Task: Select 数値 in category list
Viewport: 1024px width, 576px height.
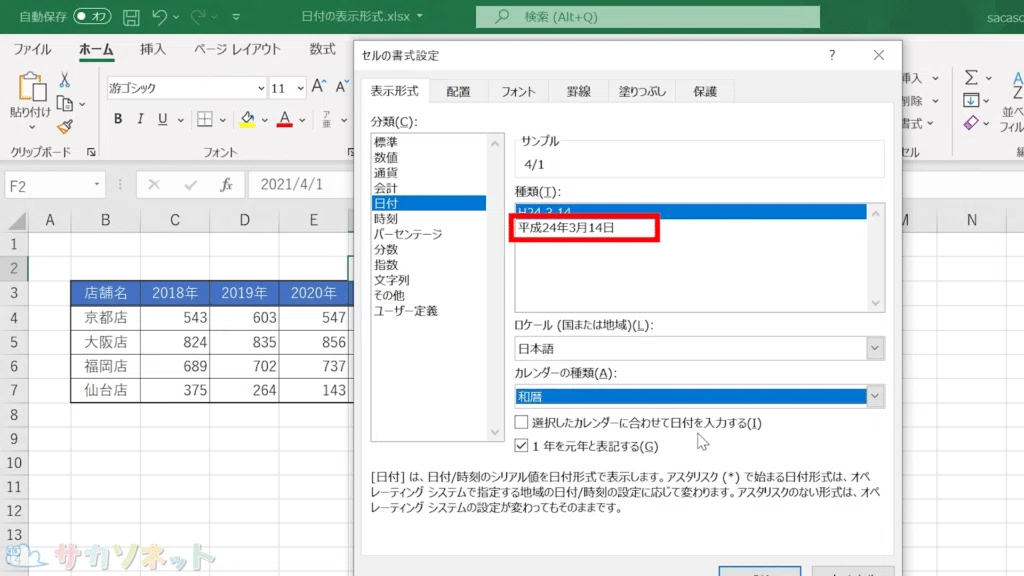Action: (428, 157)
